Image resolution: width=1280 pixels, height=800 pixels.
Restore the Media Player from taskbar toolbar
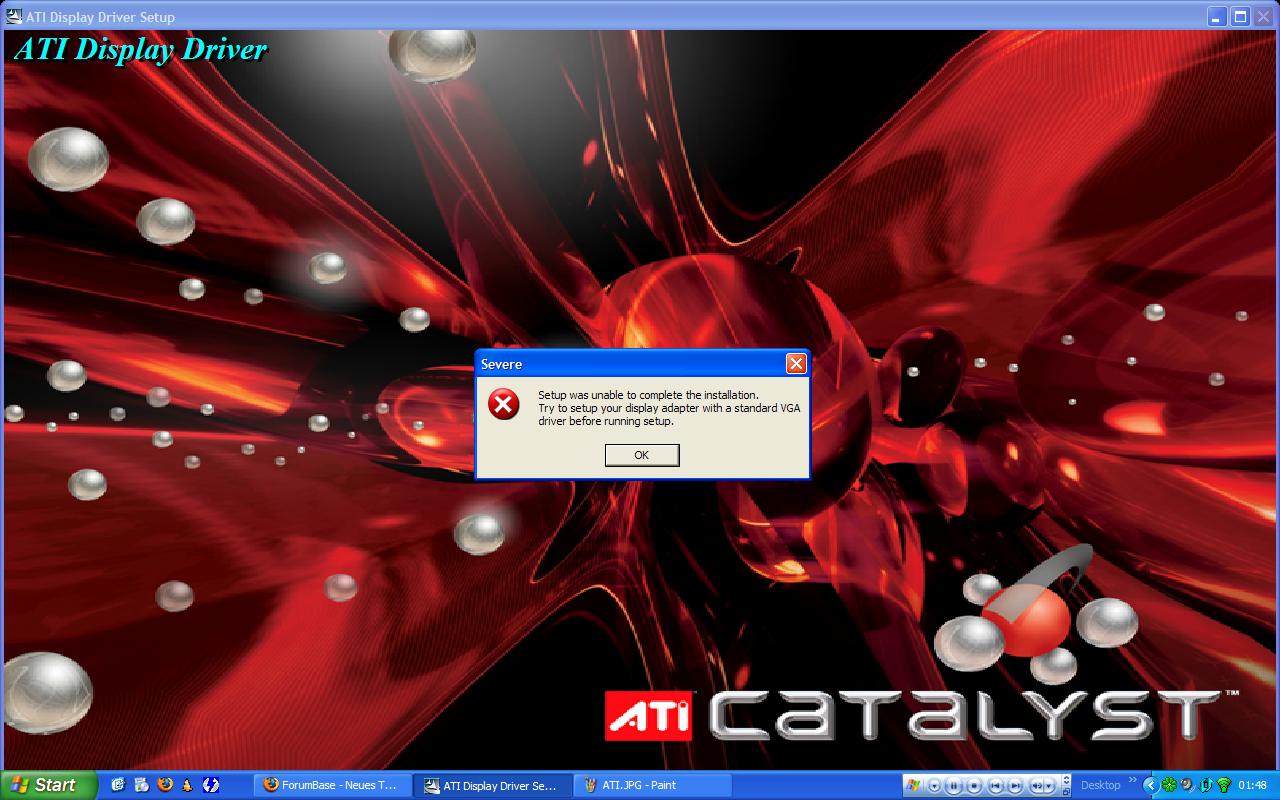pyautogui.click(x=1066, y=792)
